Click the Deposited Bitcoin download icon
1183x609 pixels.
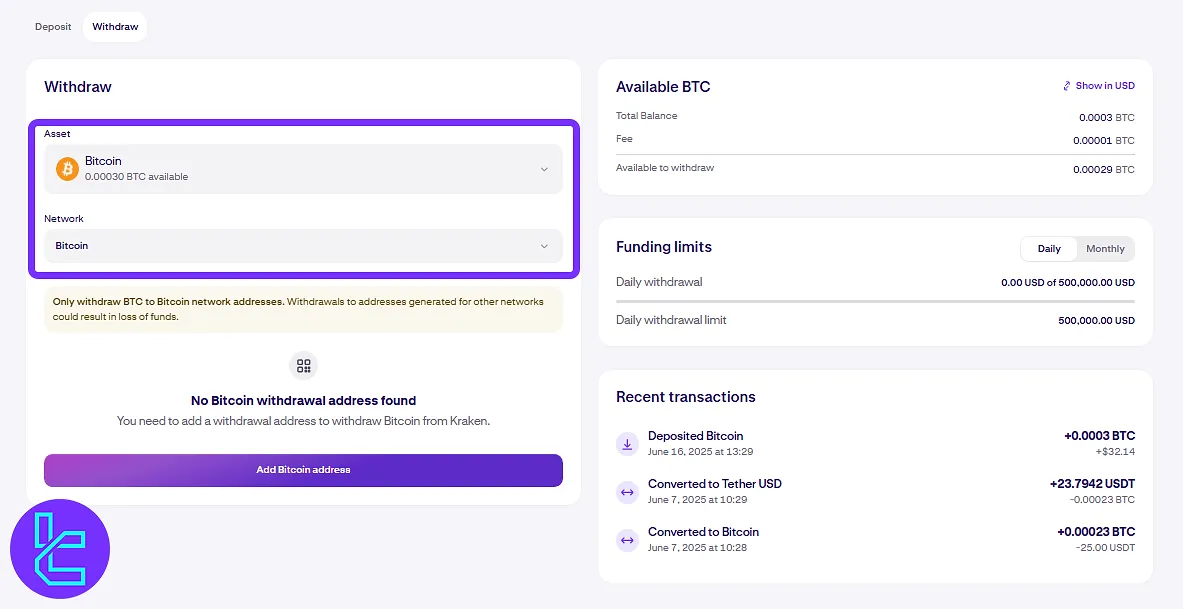[x=627, y=444]
